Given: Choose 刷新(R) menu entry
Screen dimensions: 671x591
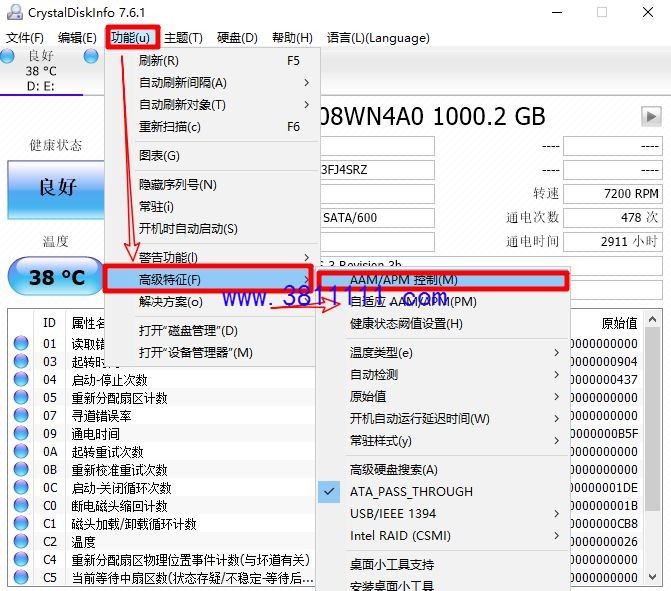Looking at the screenshot, I should (x=213, y=60).
